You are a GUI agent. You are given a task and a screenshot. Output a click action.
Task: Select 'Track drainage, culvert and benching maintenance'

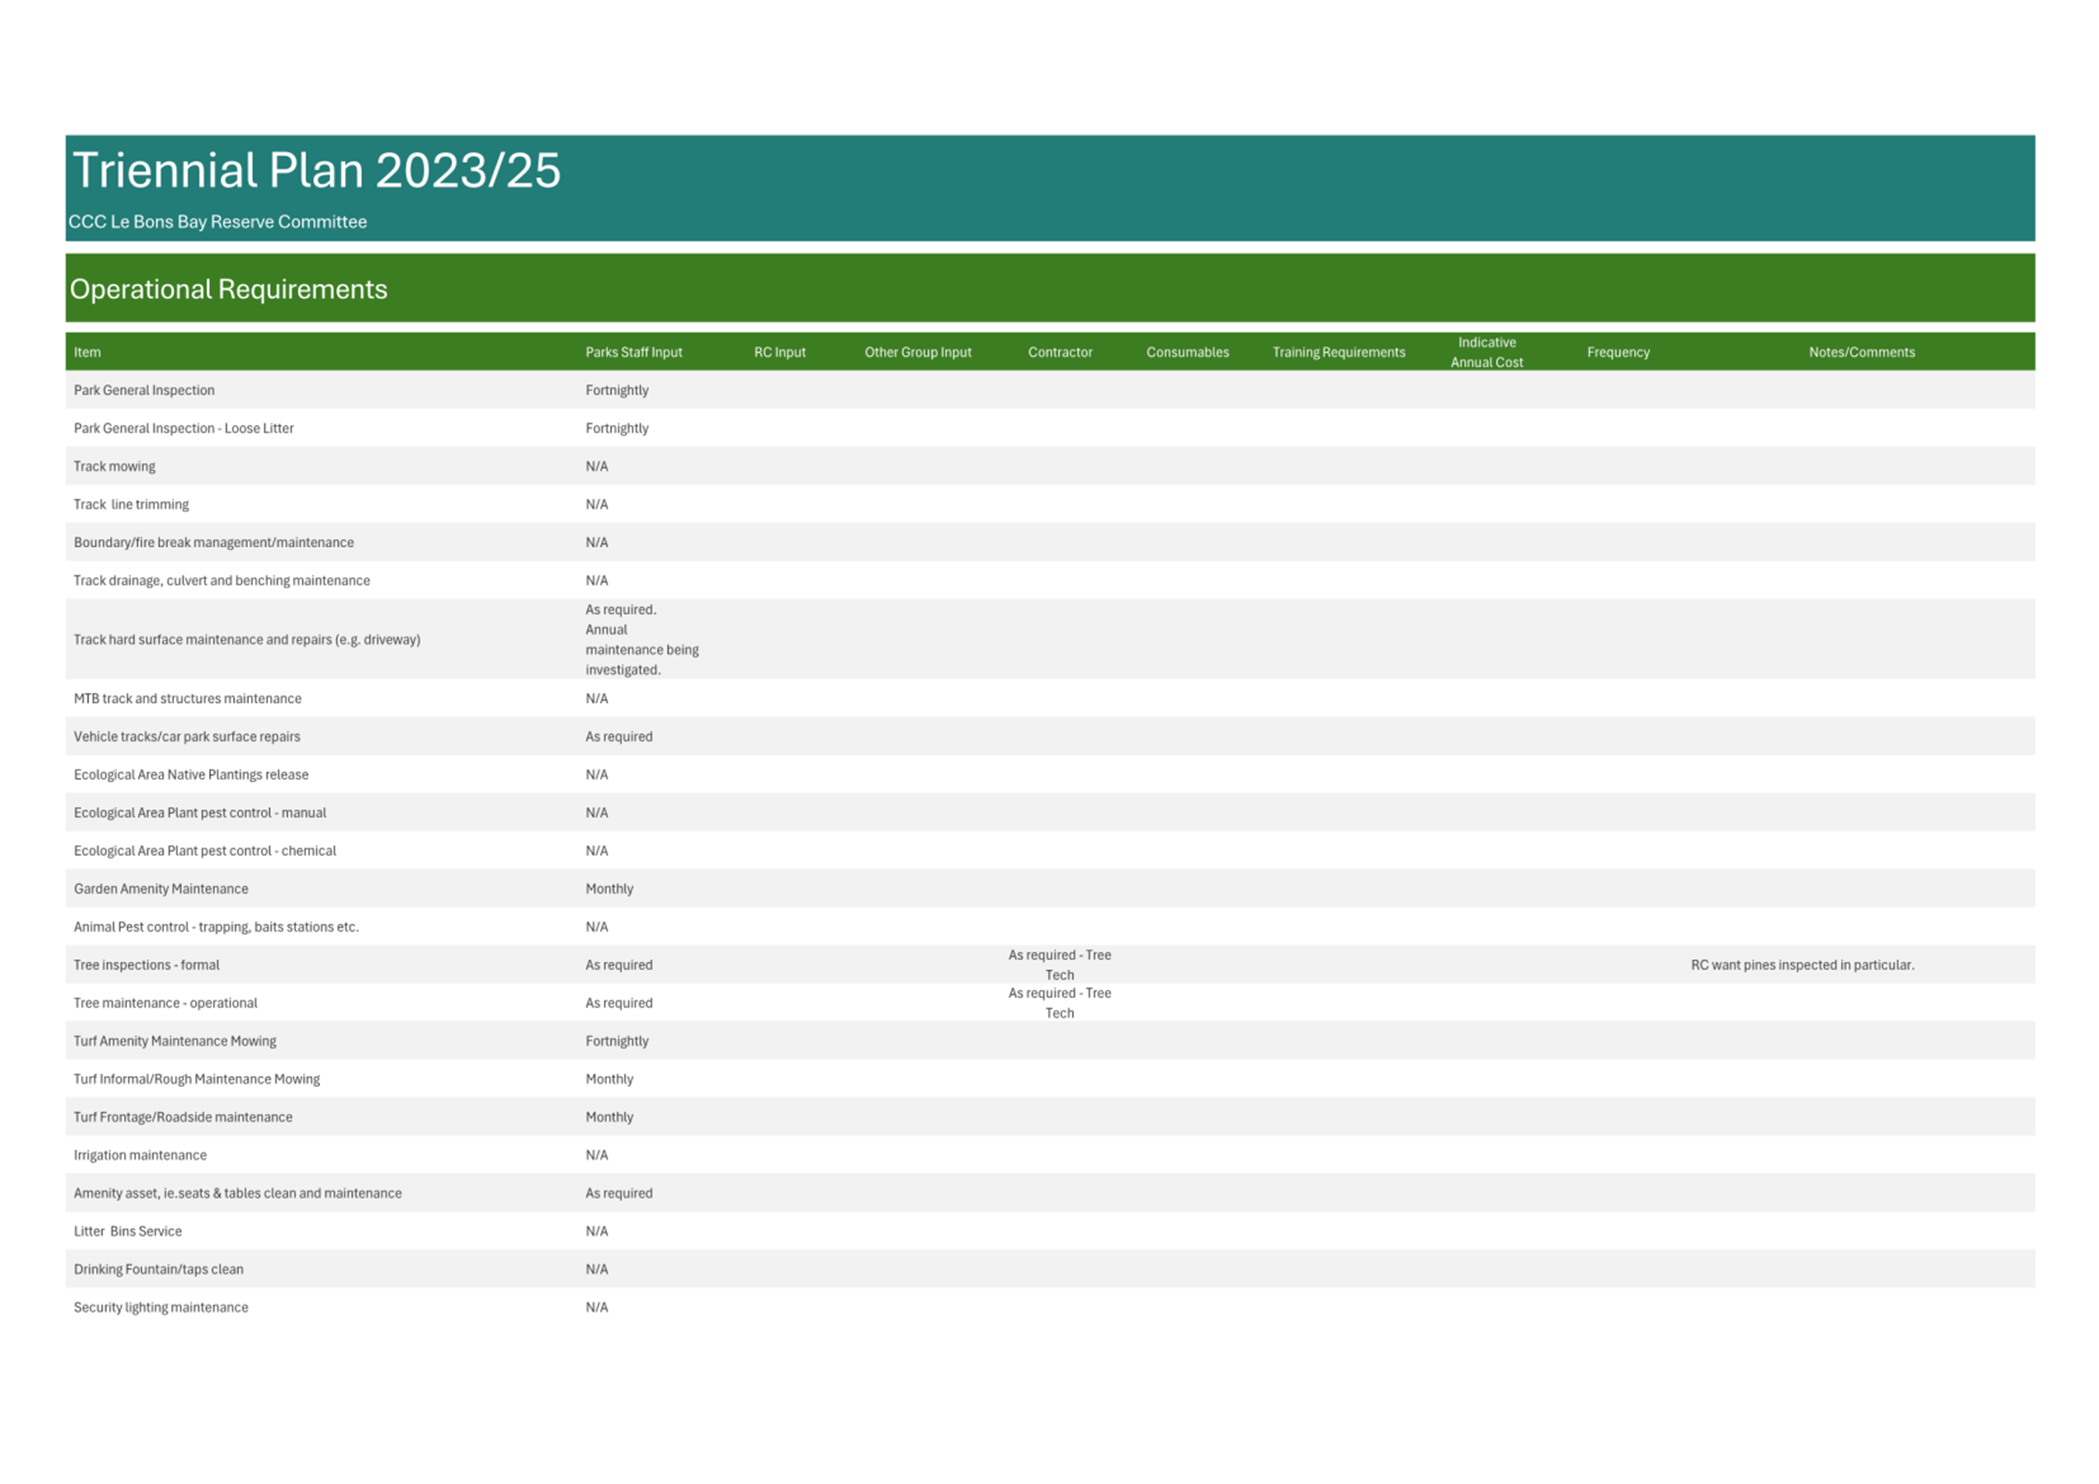(221, 580)
